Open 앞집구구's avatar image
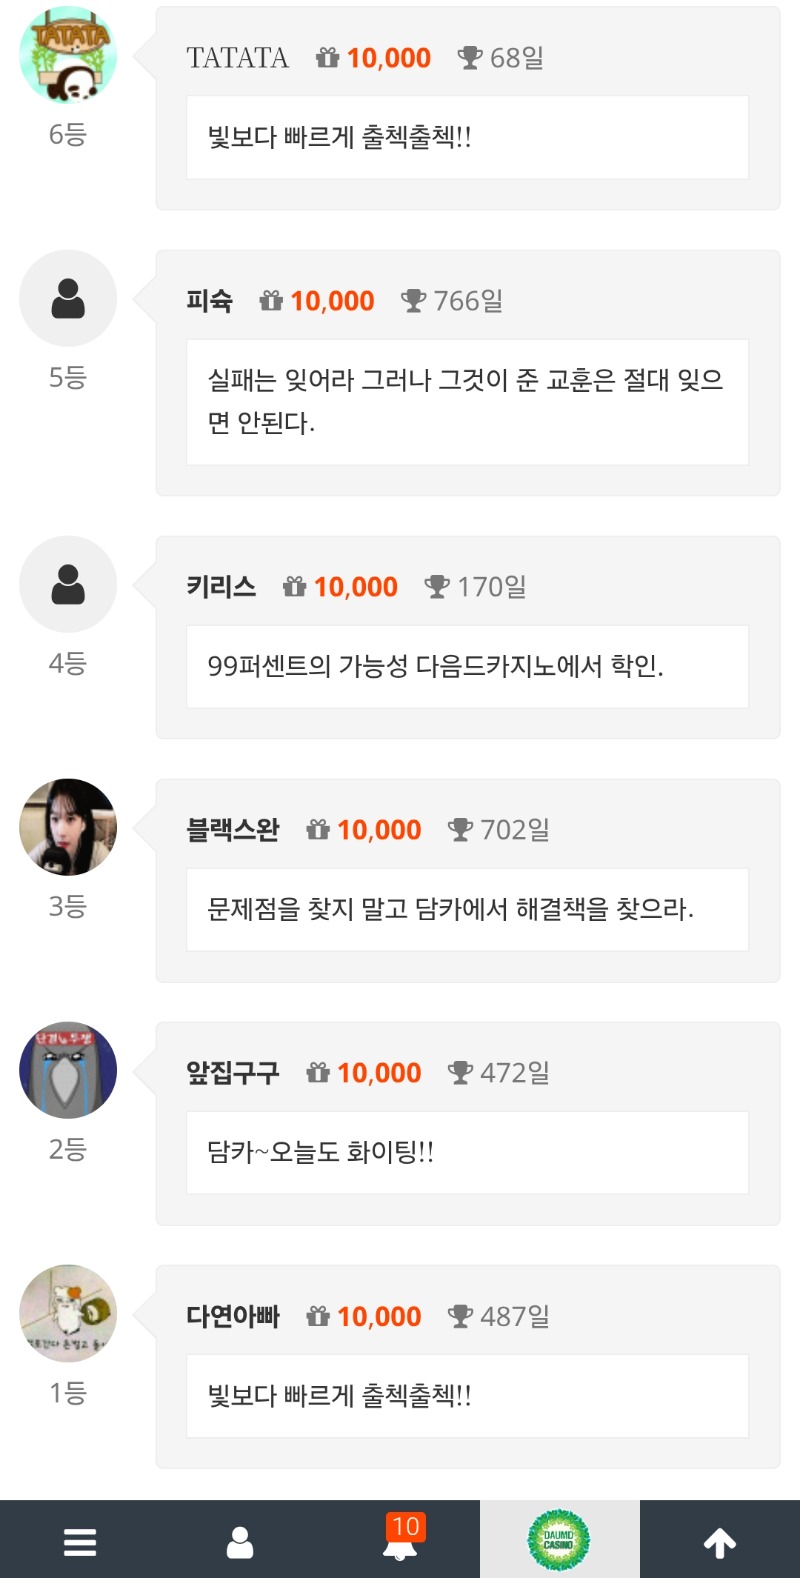800x1578 pixels. [68, 1070]
